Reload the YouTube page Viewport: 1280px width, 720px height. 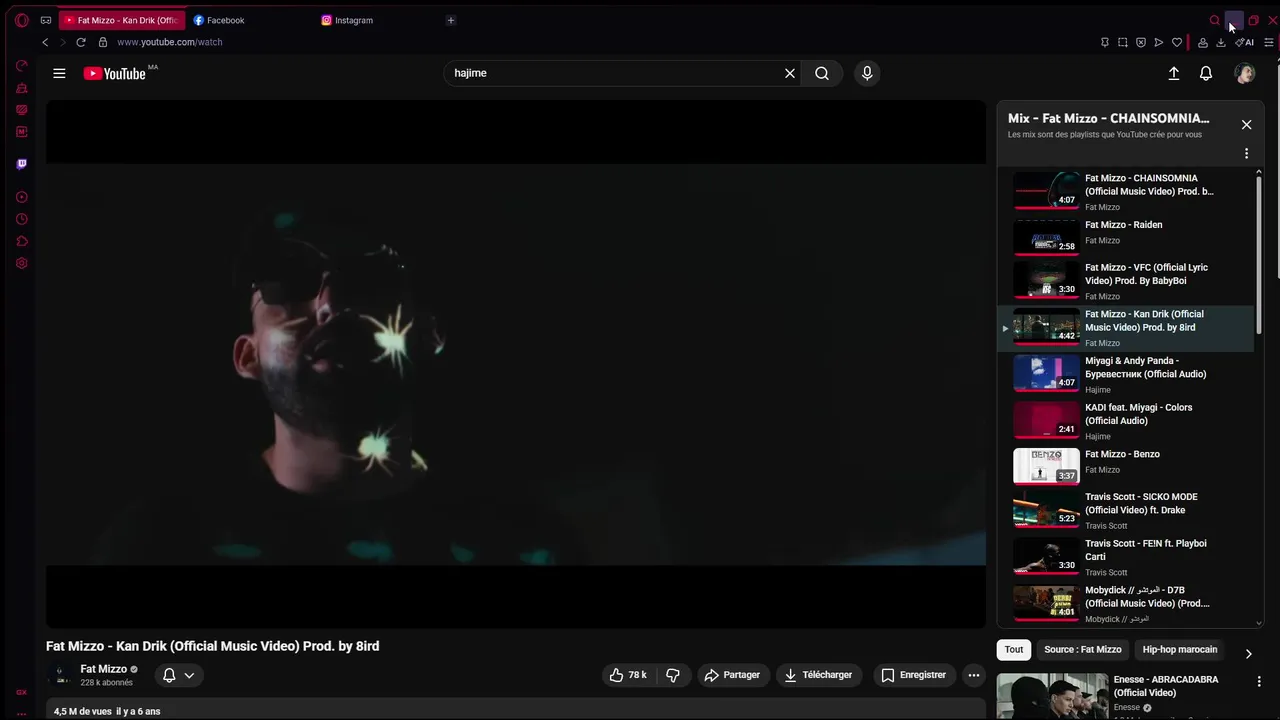point(81,42)
